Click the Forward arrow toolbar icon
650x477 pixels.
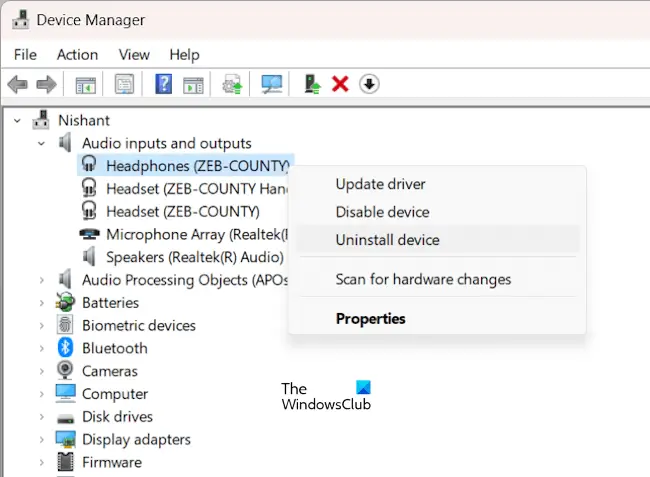tap(46, 85)
